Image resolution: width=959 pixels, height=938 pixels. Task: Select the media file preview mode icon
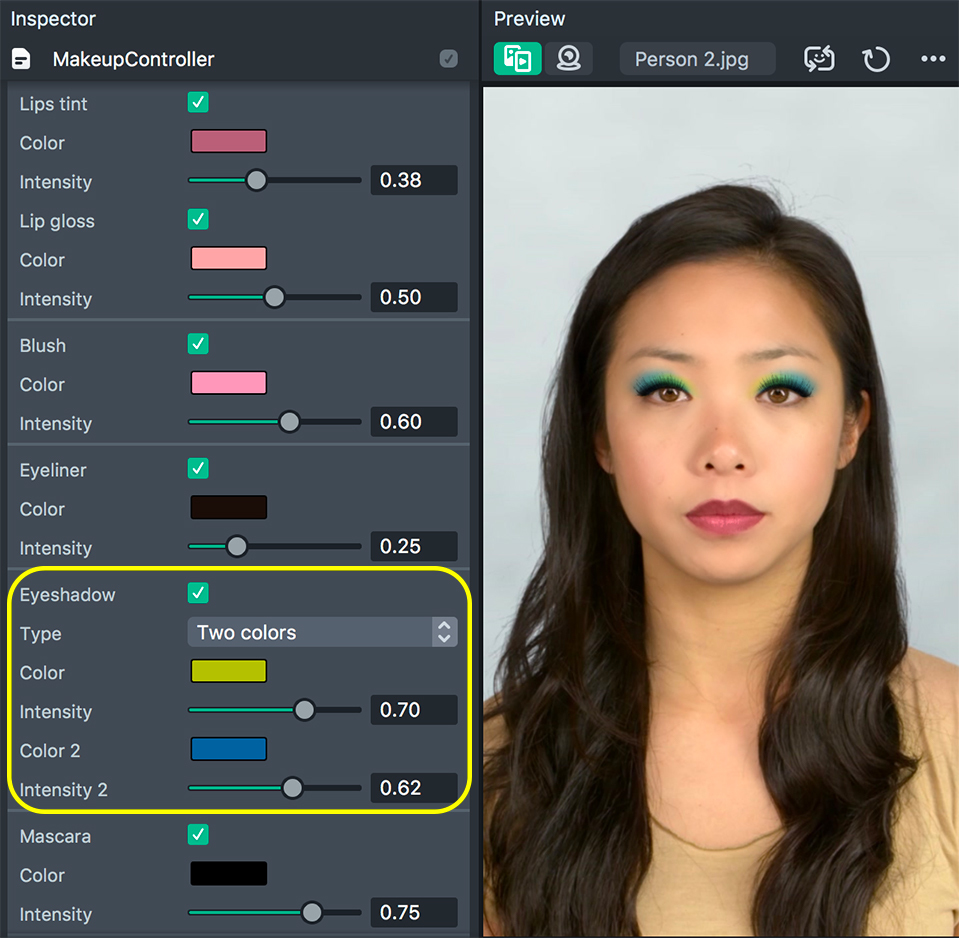(517, 59)
